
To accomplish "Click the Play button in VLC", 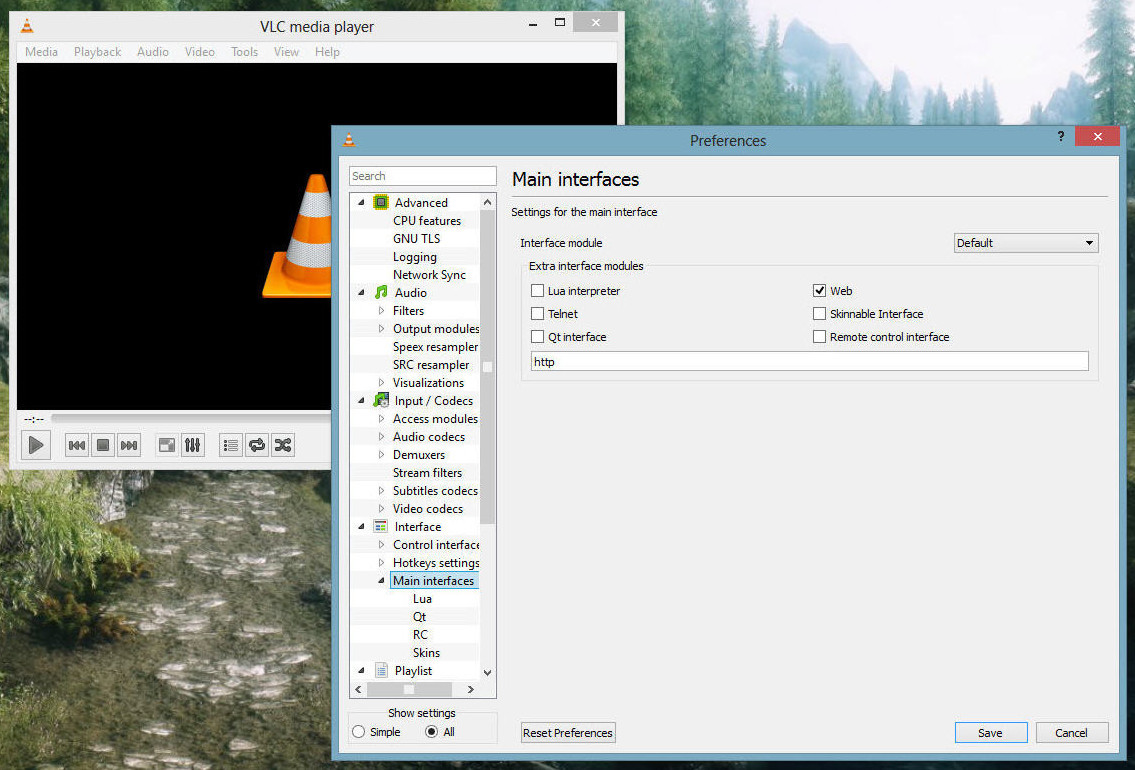I will [36, 445].
